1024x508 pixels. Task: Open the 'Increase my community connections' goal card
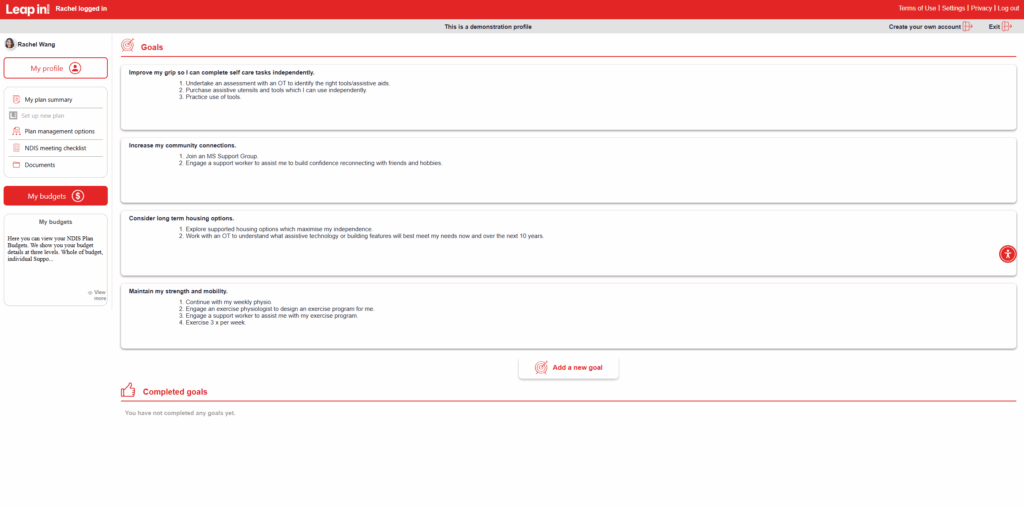click(x=568, y=170)
